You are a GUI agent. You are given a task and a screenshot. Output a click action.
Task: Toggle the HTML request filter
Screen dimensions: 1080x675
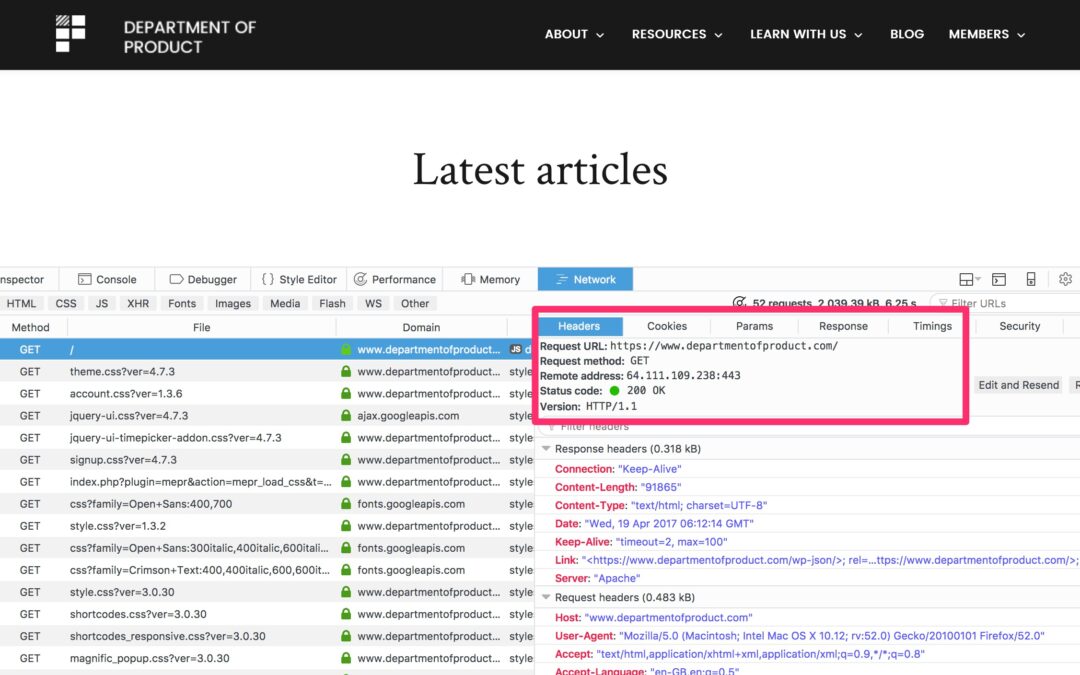(21, 303)
